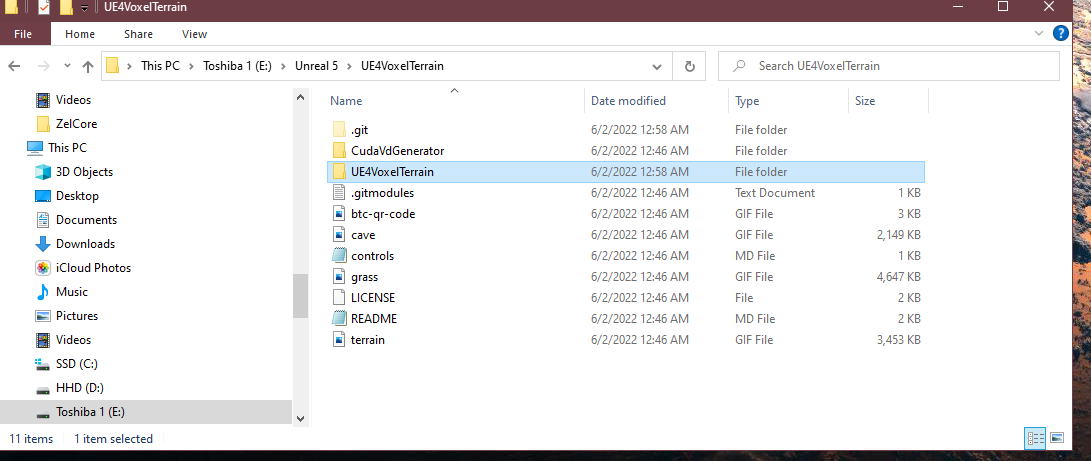Select the terrain GIF file icon

click(339, 340)
